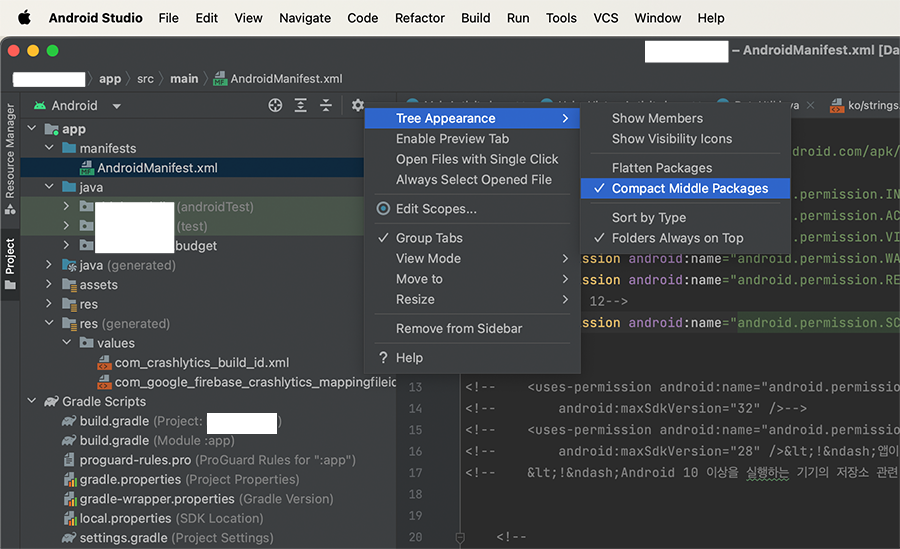This screenshot has width=900, height=549.
Task: Click the gear options icon in Project panel
Action: 357,105
